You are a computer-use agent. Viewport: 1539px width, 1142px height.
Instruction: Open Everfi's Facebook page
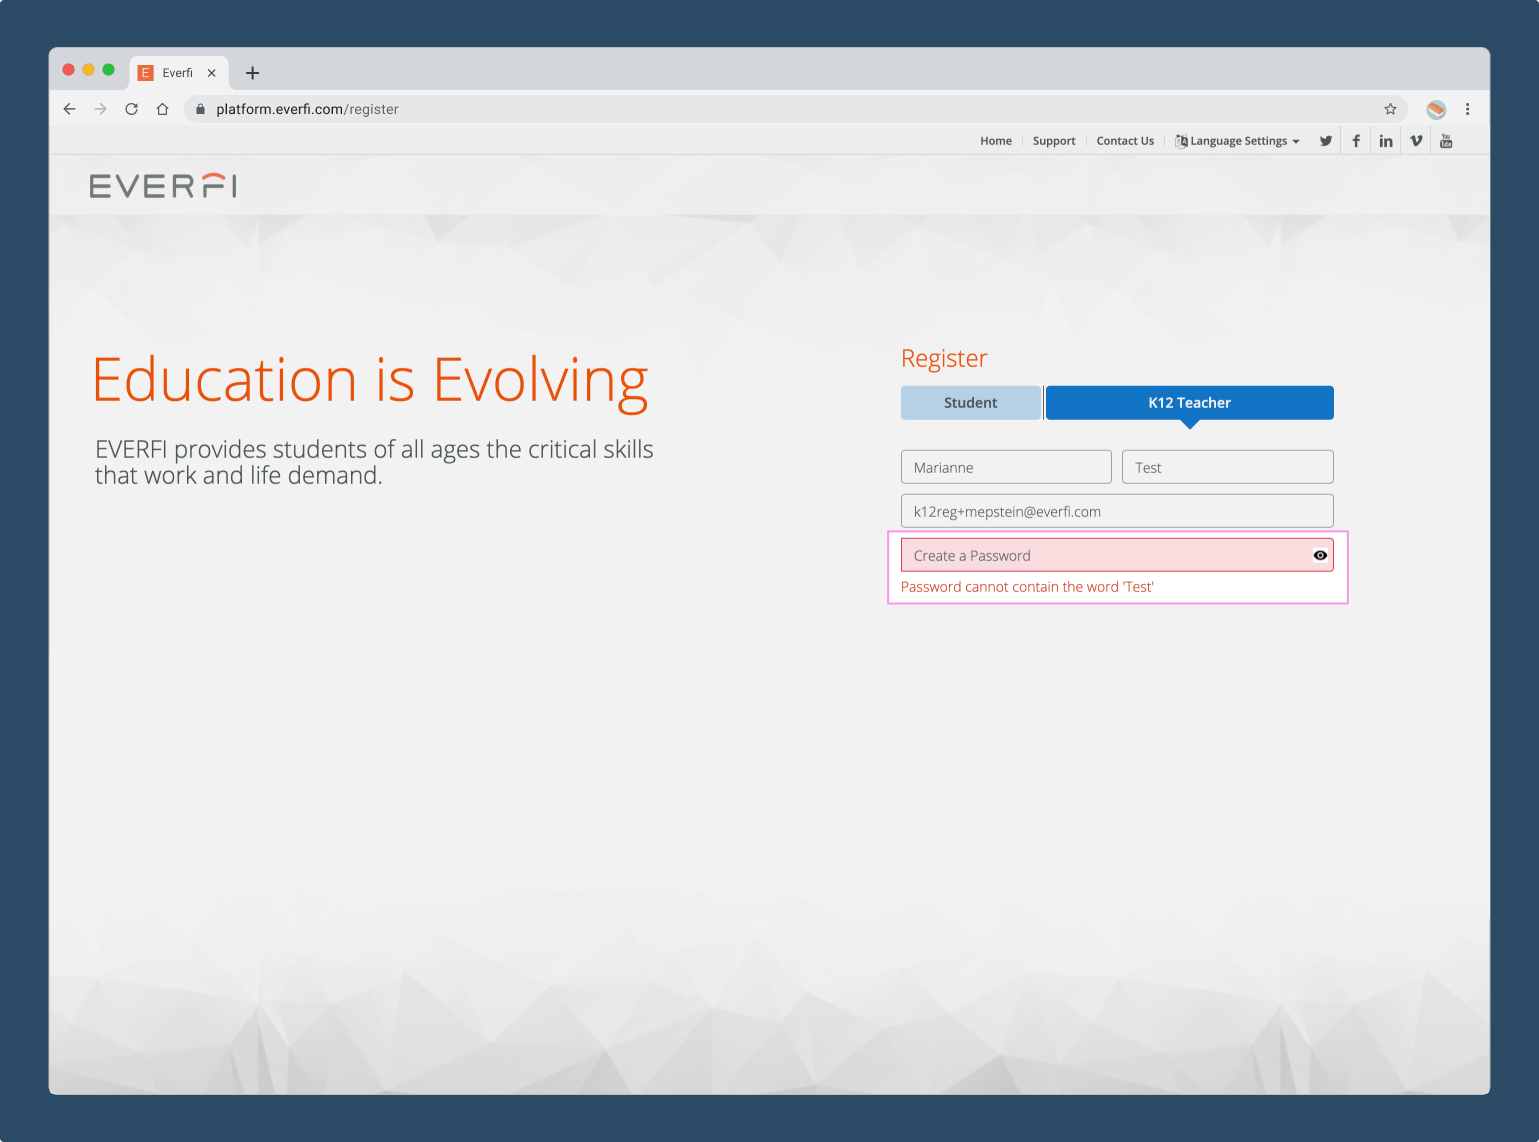(x=1356, y=141)
